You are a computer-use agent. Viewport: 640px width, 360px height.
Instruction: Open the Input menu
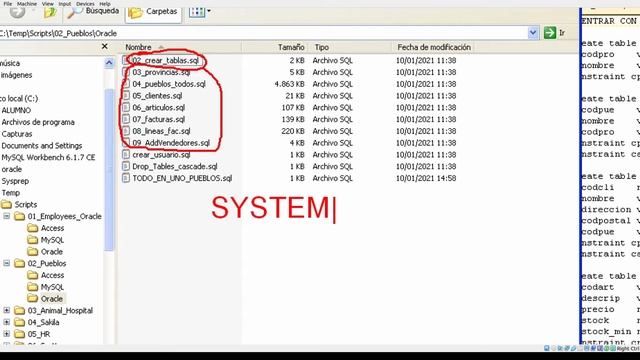click(x=64, y=4)
